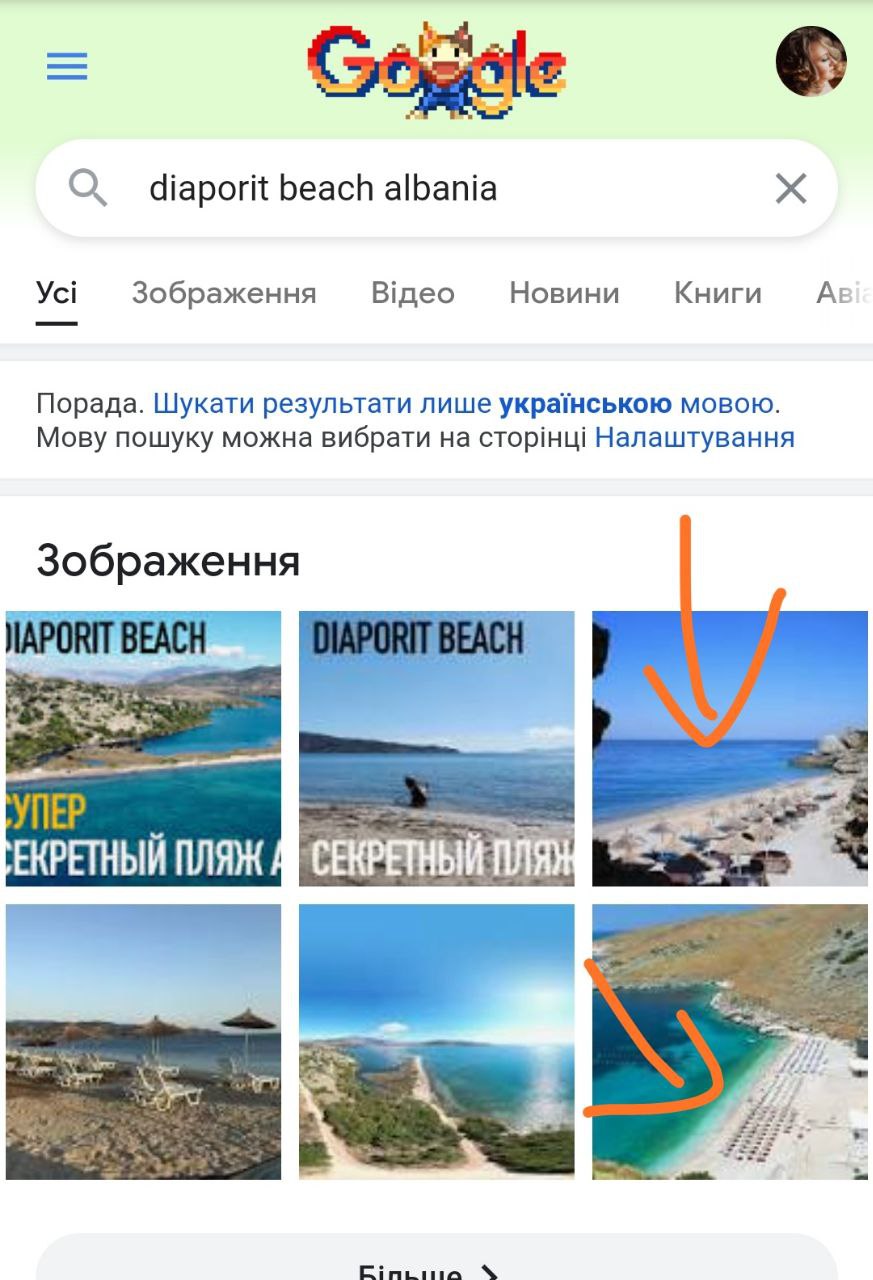Open the Книги tab
Screen dimensions: 873x1280
point(718,293)
